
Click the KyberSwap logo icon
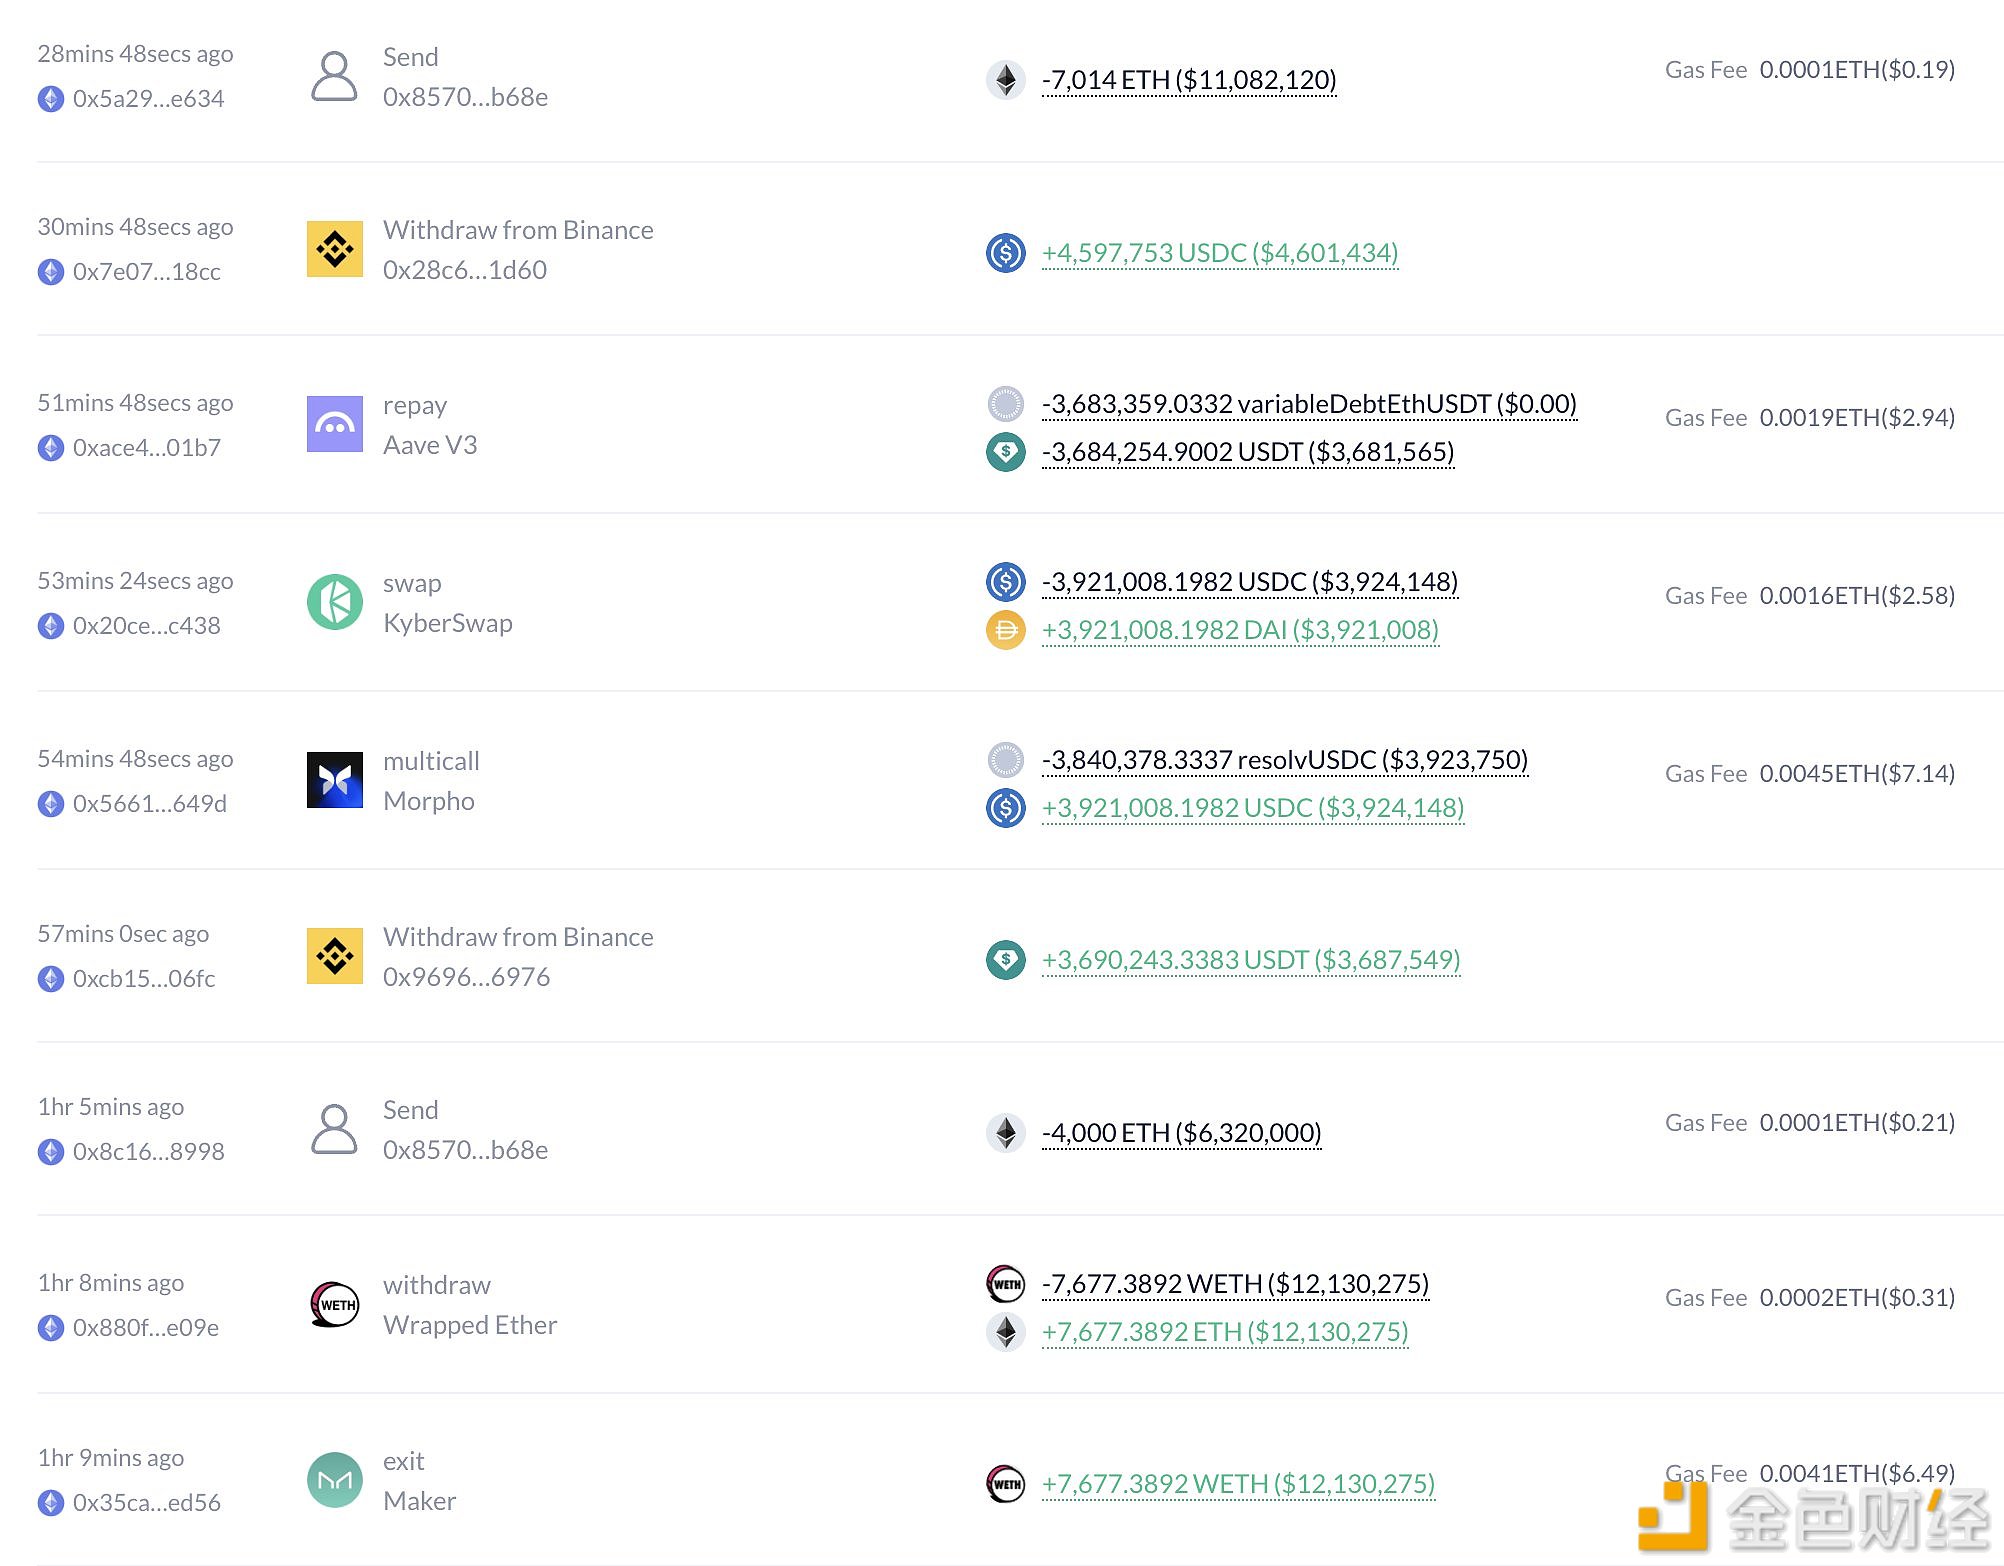pyautogui.click(x=334, y=602)
